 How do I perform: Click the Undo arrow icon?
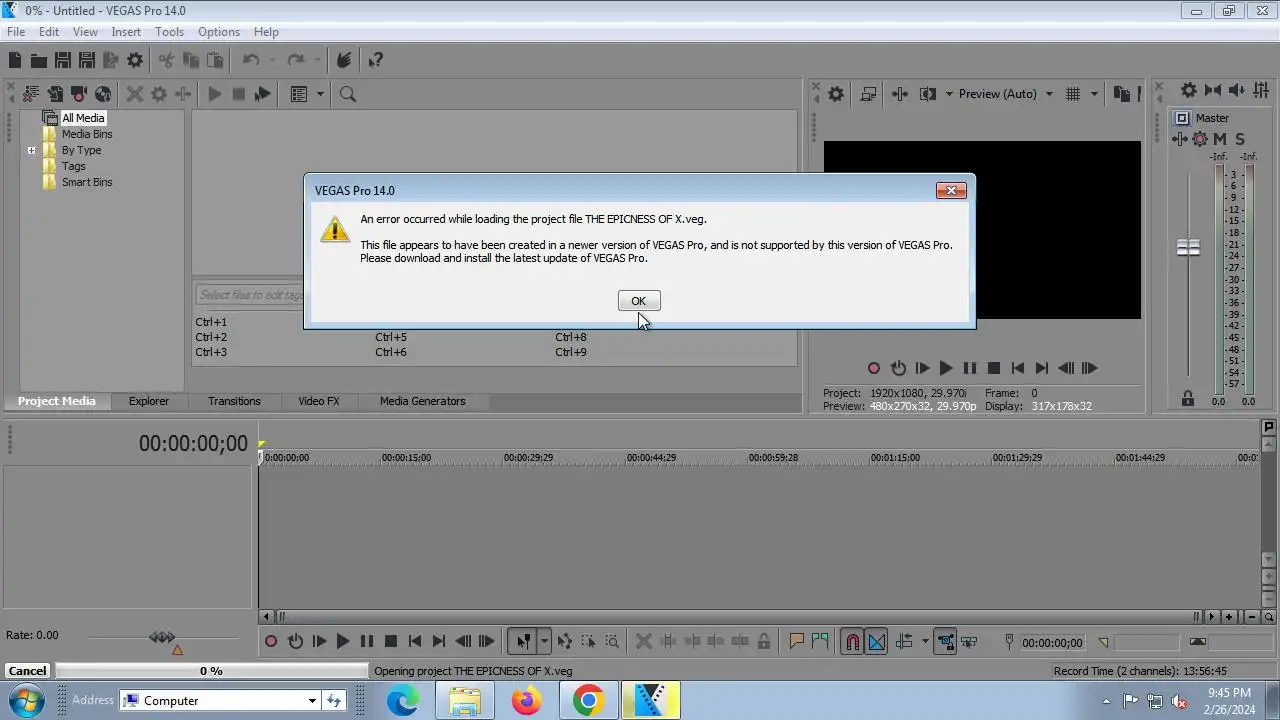[x=251, y=61]
